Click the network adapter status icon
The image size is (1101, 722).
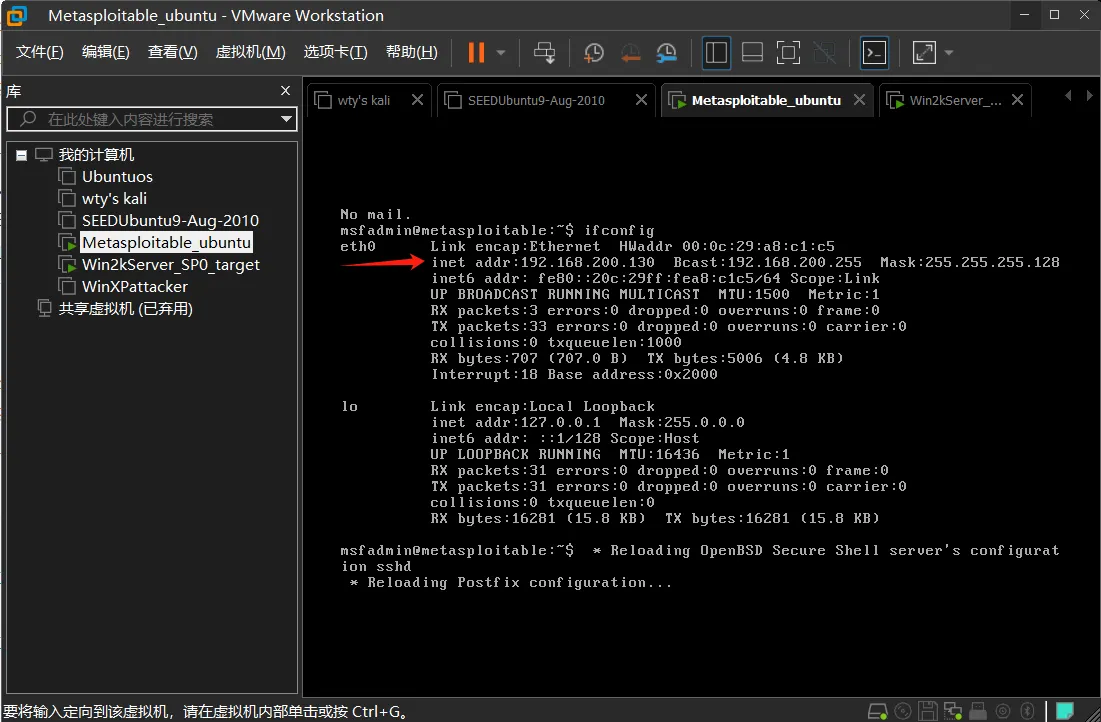(953, 711)
